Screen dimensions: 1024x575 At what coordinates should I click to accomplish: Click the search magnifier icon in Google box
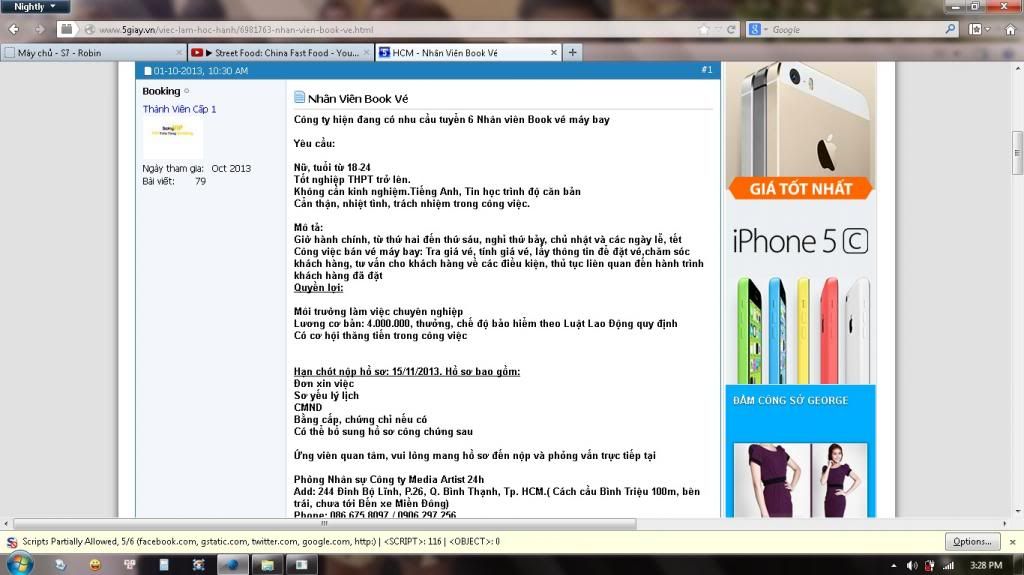pyautogui.click(x=951, y=29)
